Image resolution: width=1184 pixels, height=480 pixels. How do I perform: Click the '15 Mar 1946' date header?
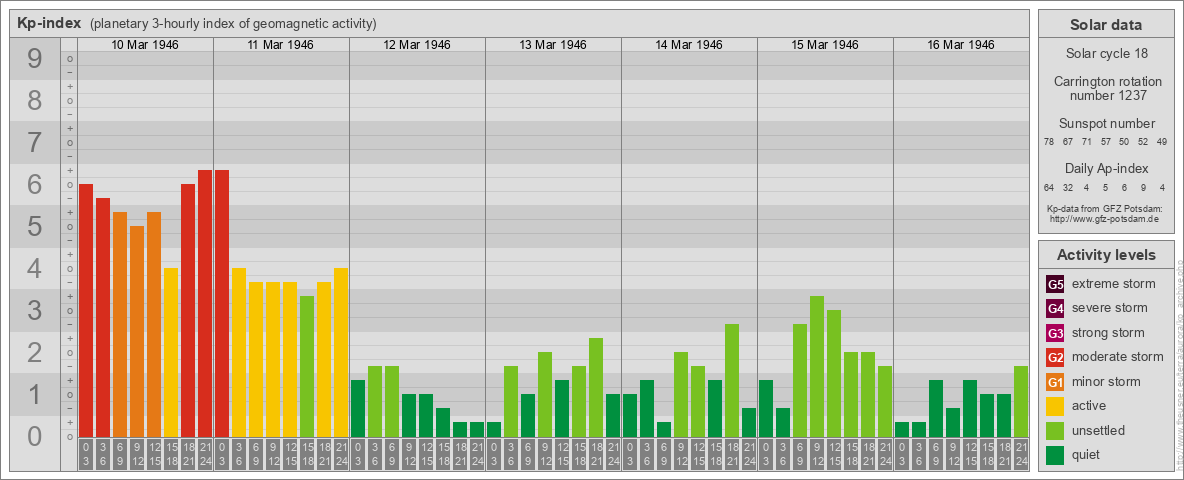tap(825, 45)
